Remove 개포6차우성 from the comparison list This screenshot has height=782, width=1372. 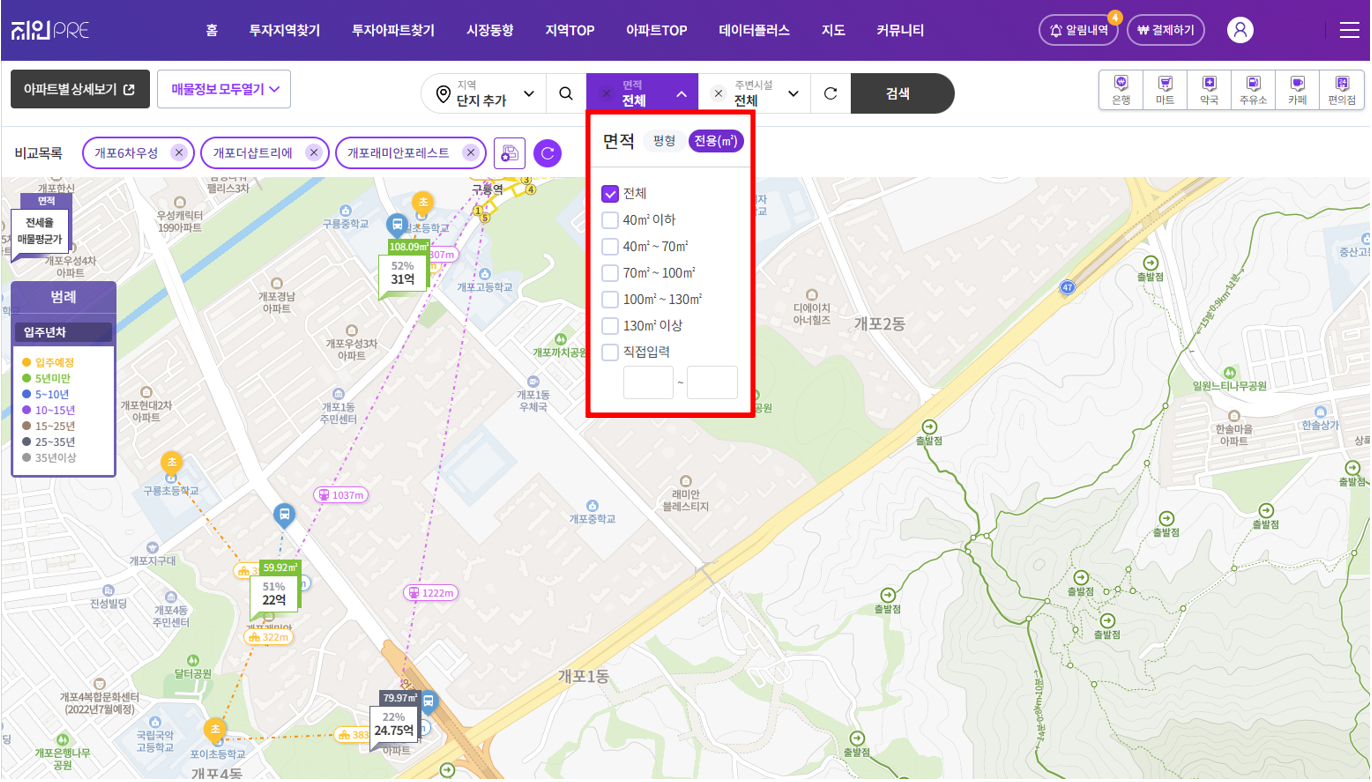pos(178,153)
